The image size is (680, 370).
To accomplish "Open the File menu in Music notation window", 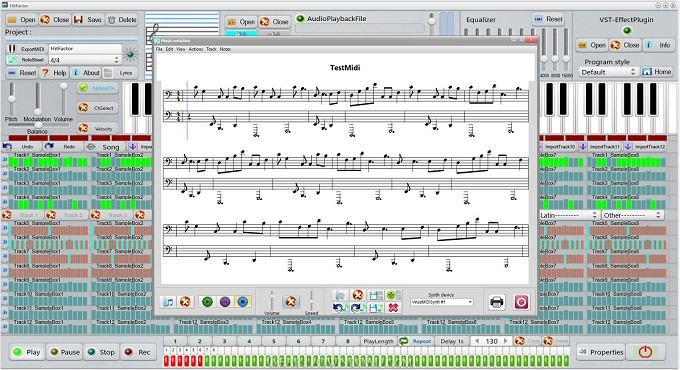I will [x=159, y=49].
